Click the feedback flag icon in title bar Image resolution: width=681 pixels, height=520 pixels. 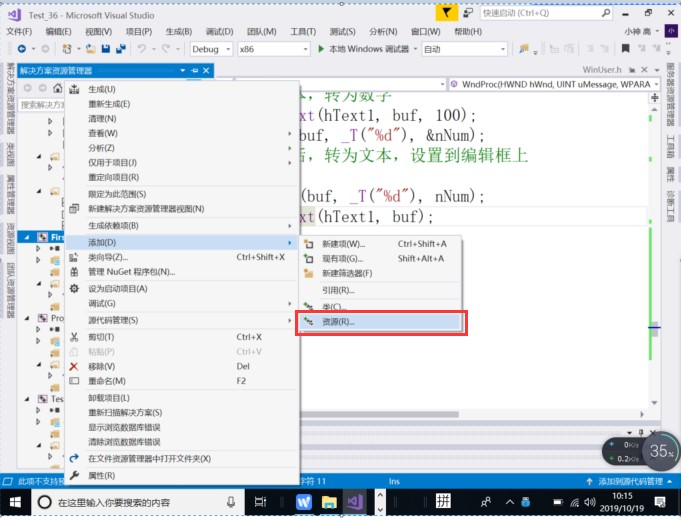click(x=446, y=13)
